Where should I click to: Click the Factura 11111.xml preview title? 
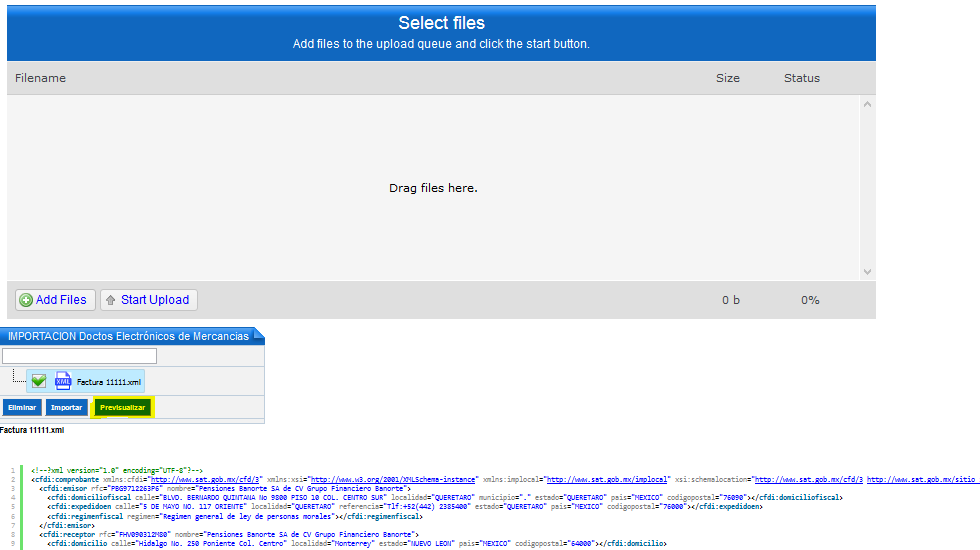[32, 430]
